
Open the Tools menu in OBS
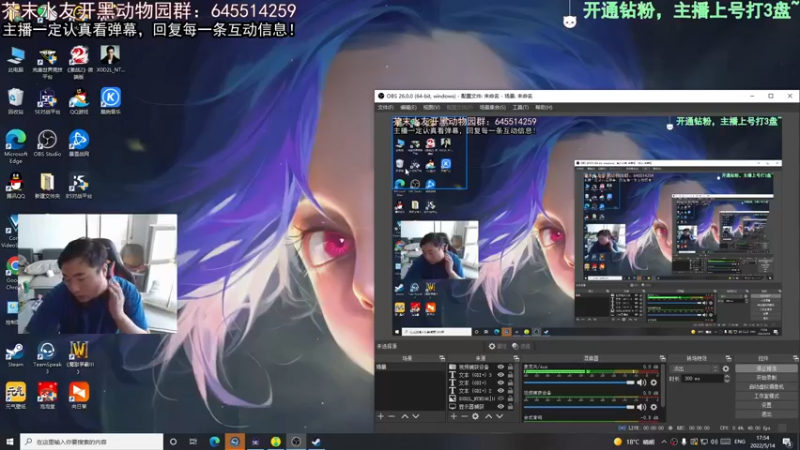click(x=520, y=108)
